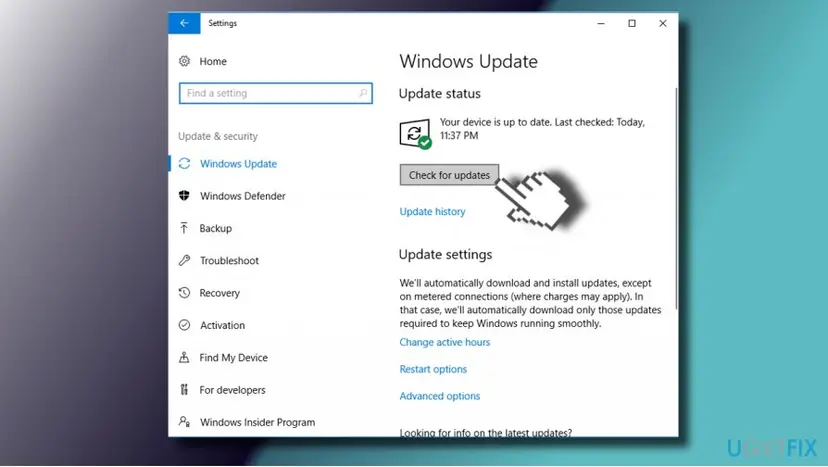Click the Find My Device person icon
Image resolution: width=828 pixels, height=467 pixels.
[x=184, y=357]
